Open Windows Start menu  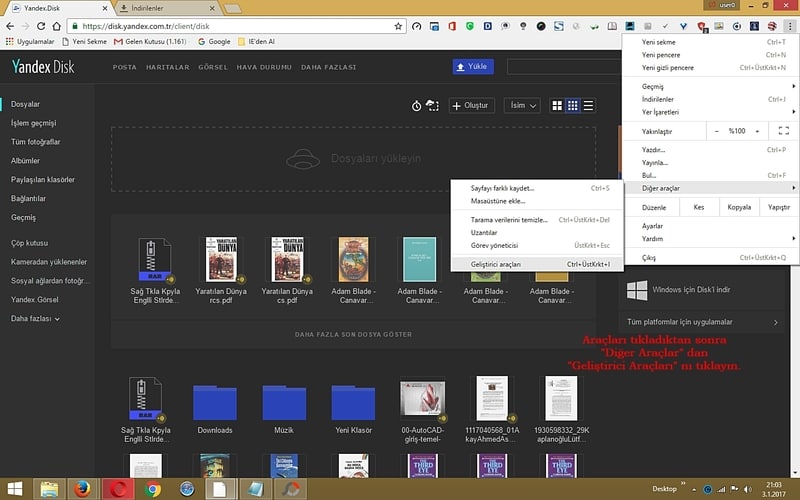coord(15,489)
